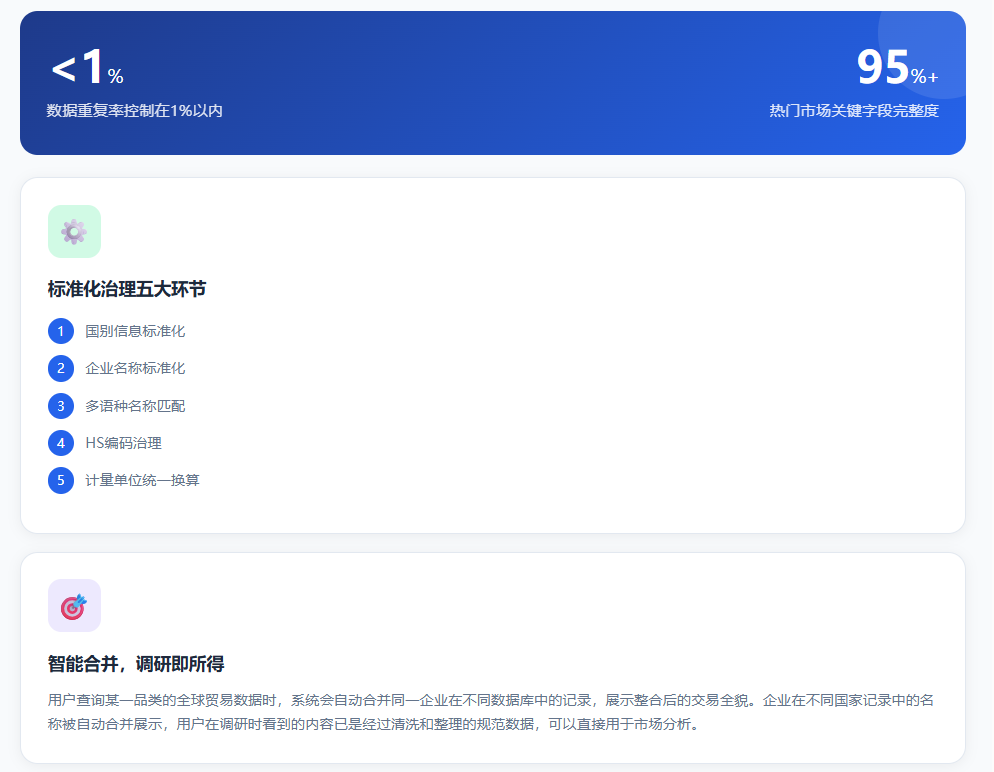The height and width of the screenshot is (772, 994).
Task: Click the target icon above 智能合并
Action: pyautogui.click(x=74, y=605)
